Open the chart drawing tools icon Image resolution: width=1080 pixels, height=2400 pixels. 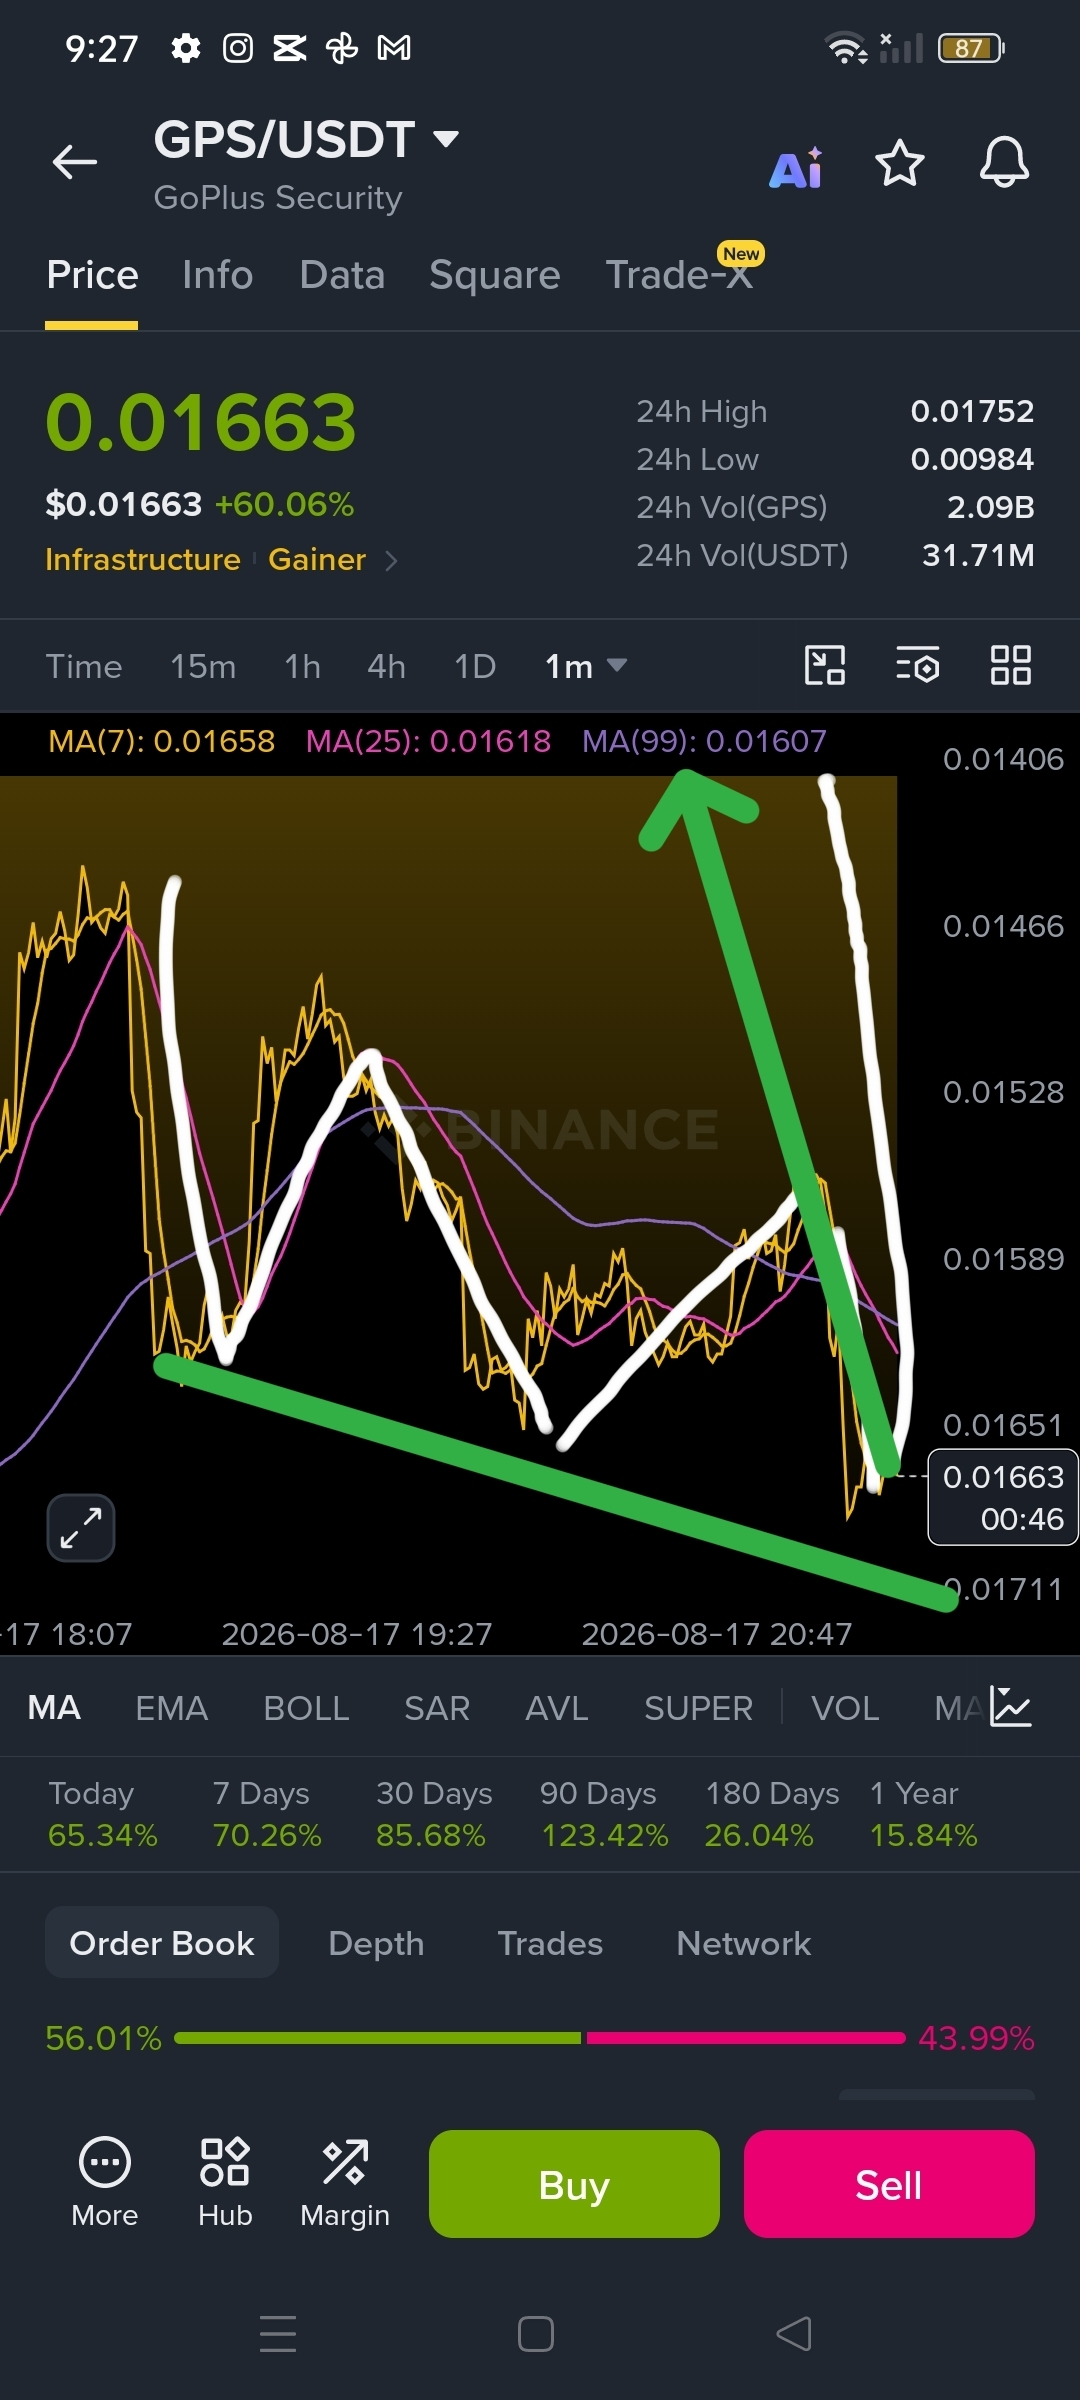click(825, 665)
